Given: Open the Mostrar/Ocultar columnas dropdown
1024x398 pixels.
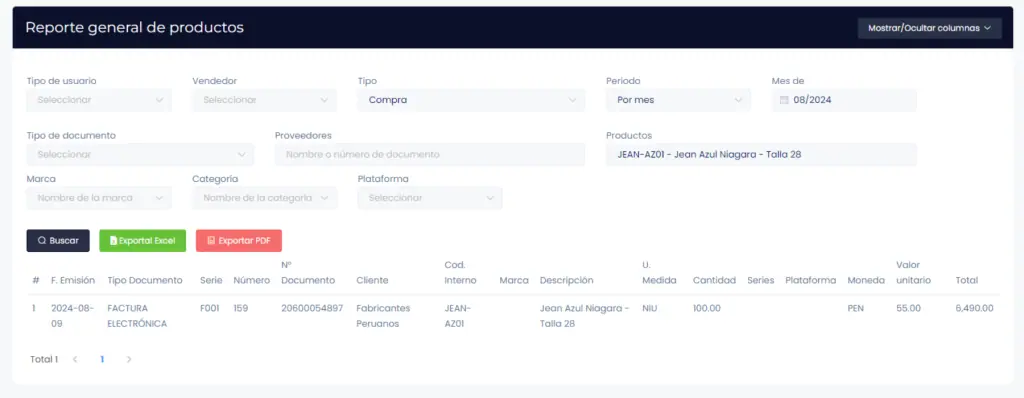Looking at the screenshot, I should point(929,28).
